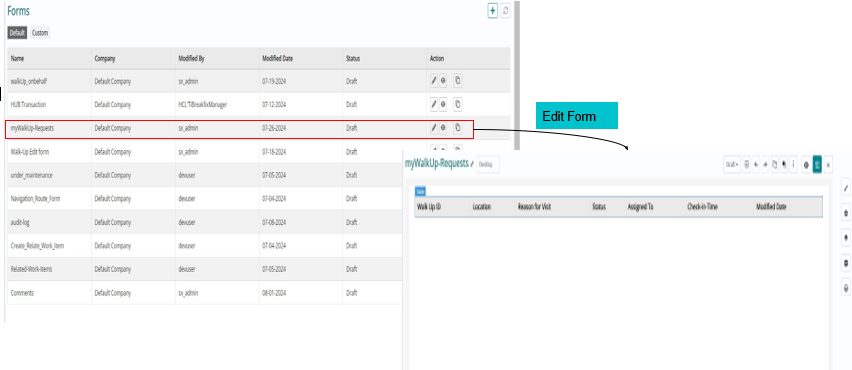Edit the walkUp_onbehalf form with pencil icon
The image size is (852, 370).
point(434,81)
